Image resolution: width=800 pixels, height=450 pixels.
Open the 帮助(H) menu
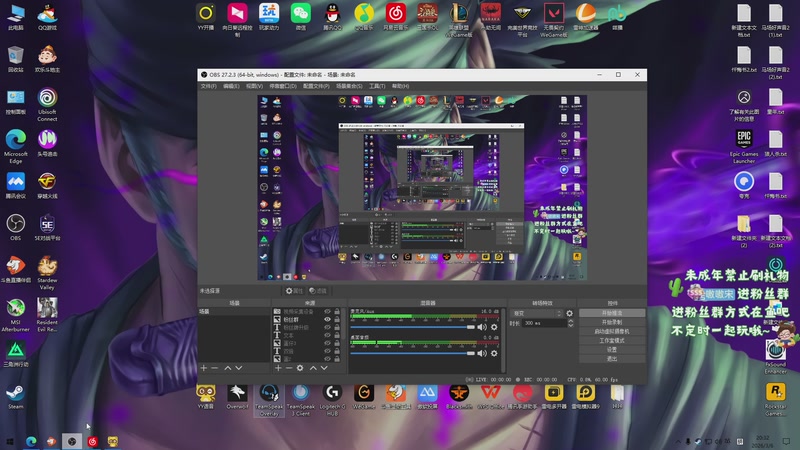pos(401,86)
